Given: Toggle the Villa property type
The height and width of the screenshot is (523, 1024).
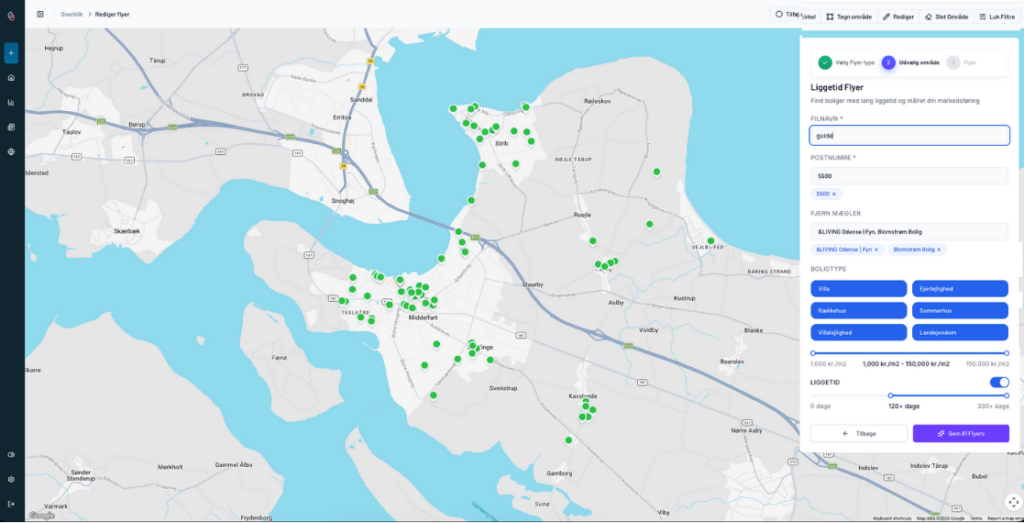Looking at the screenshot, I should tap(858, 288).
